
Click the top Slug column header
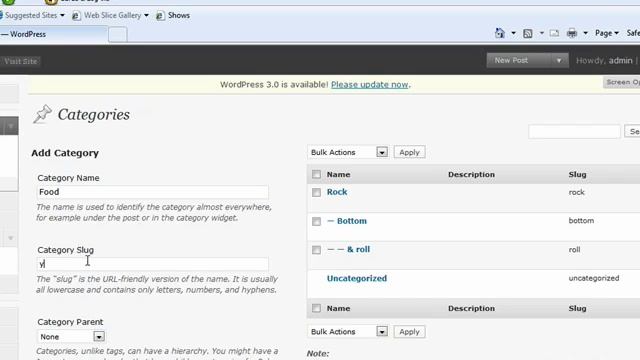coord(577,174)
